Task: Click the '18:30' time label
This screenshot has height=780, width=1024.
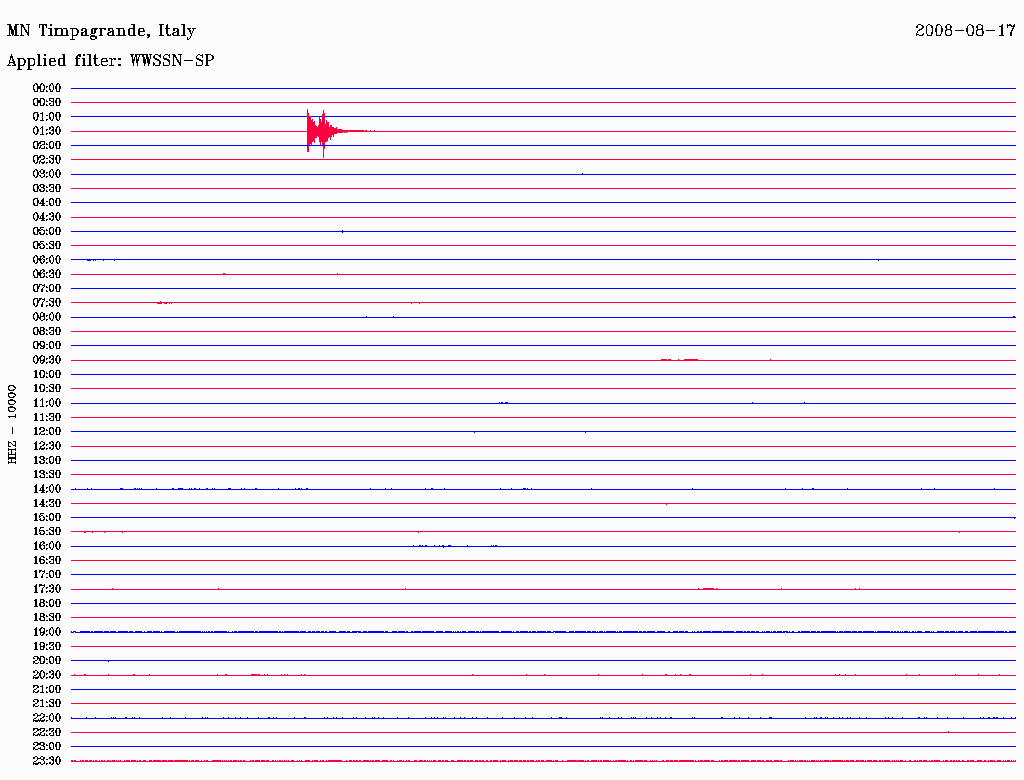Action: 47,618
